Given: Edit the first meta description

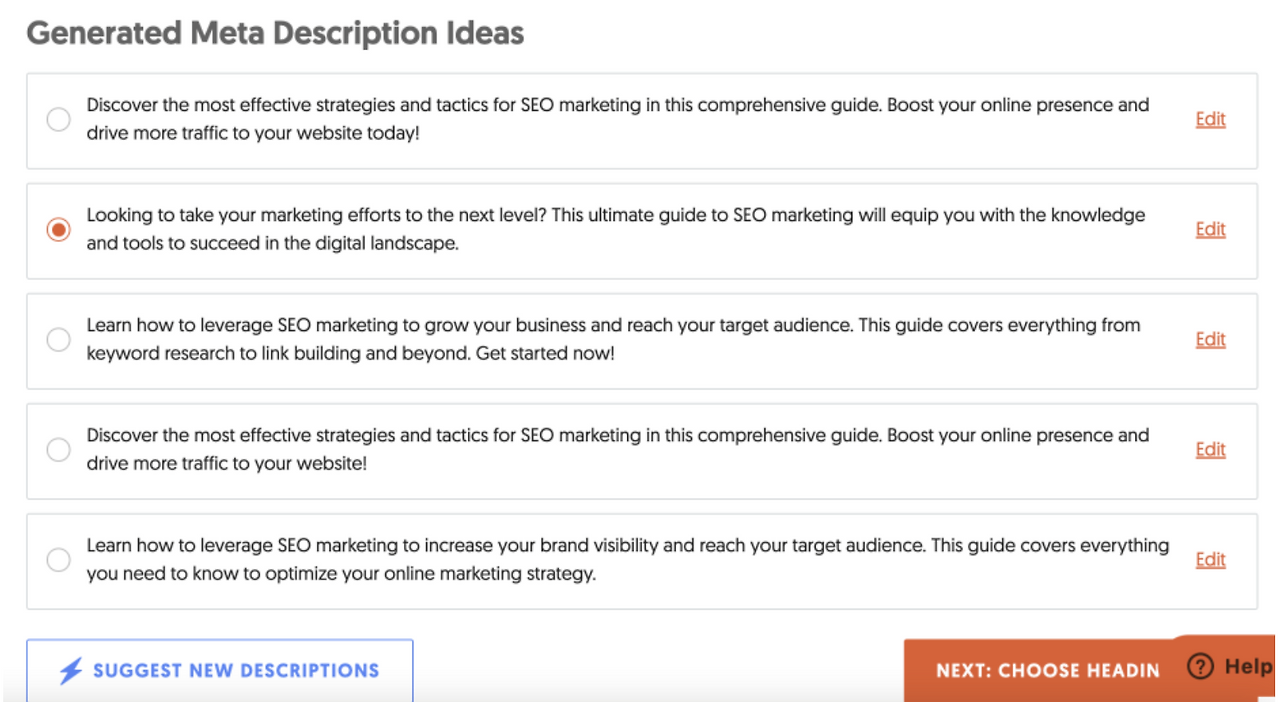Looking at the screenshot, I should tap(1210, 119).
